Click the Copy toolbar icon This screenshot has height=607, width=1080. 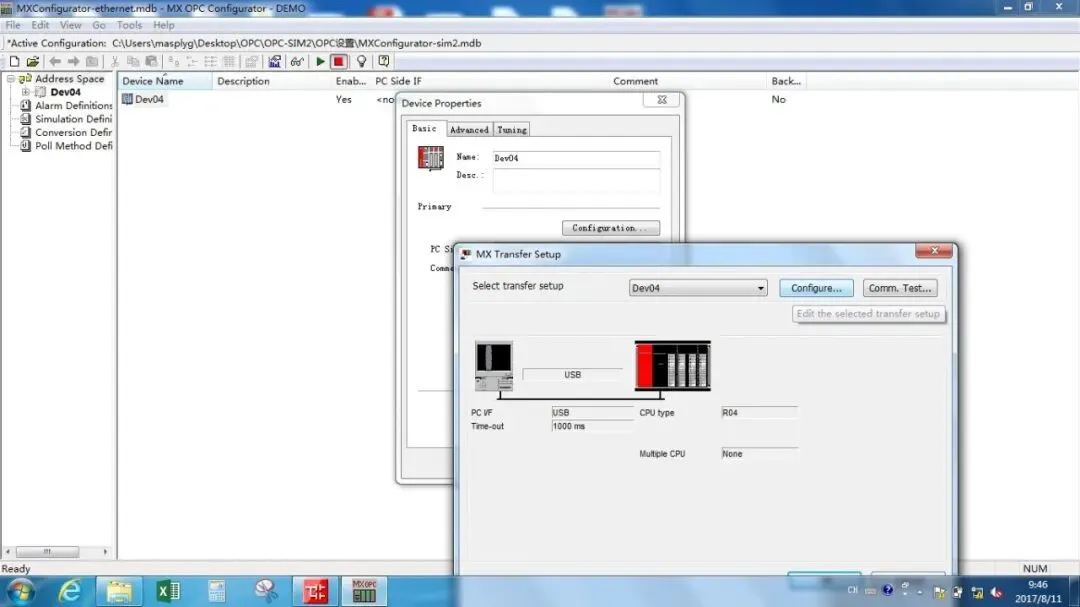click(x=133, y=61)
